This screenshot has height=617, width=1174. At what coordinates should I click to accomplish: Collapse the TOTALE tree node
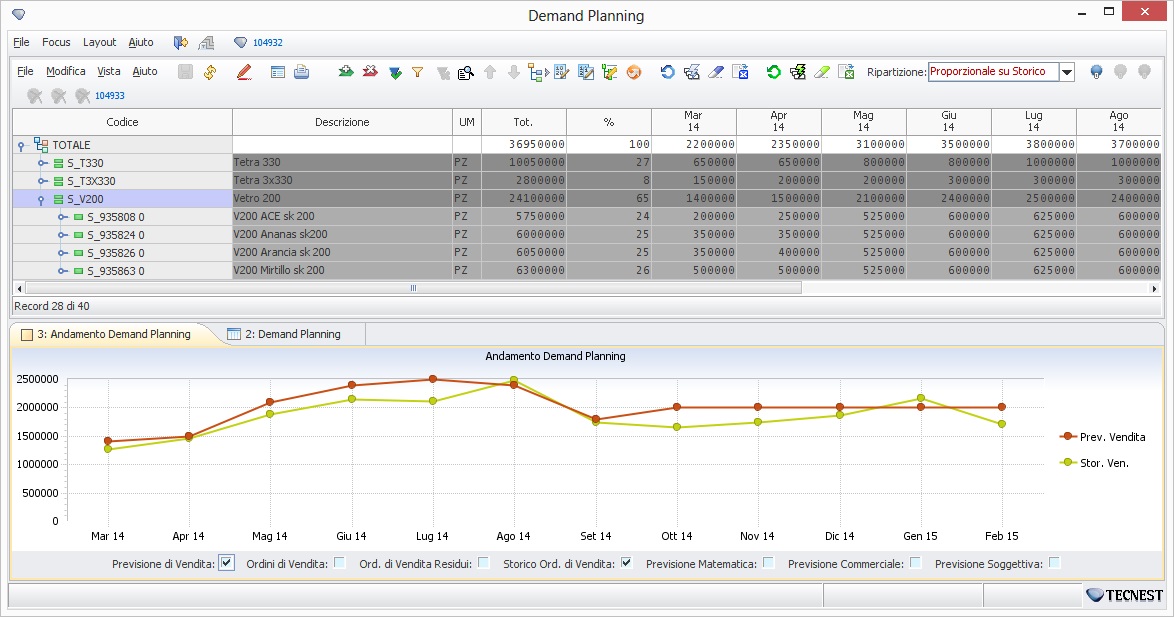point(21,146)
